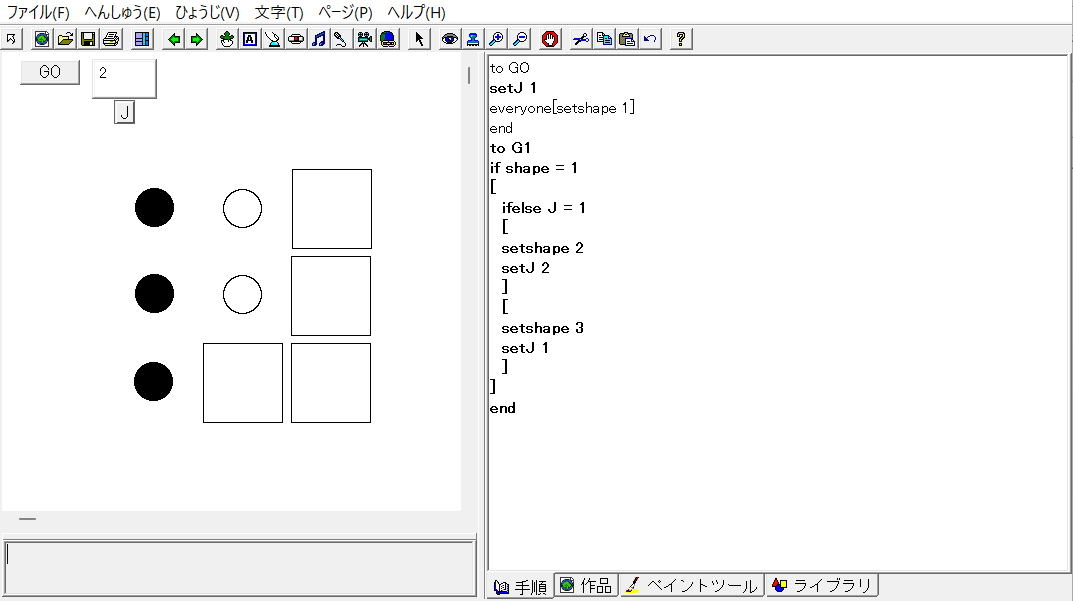Click the second-row white circle turtle
Screen dimensions: 1073x601
point(242,294)
